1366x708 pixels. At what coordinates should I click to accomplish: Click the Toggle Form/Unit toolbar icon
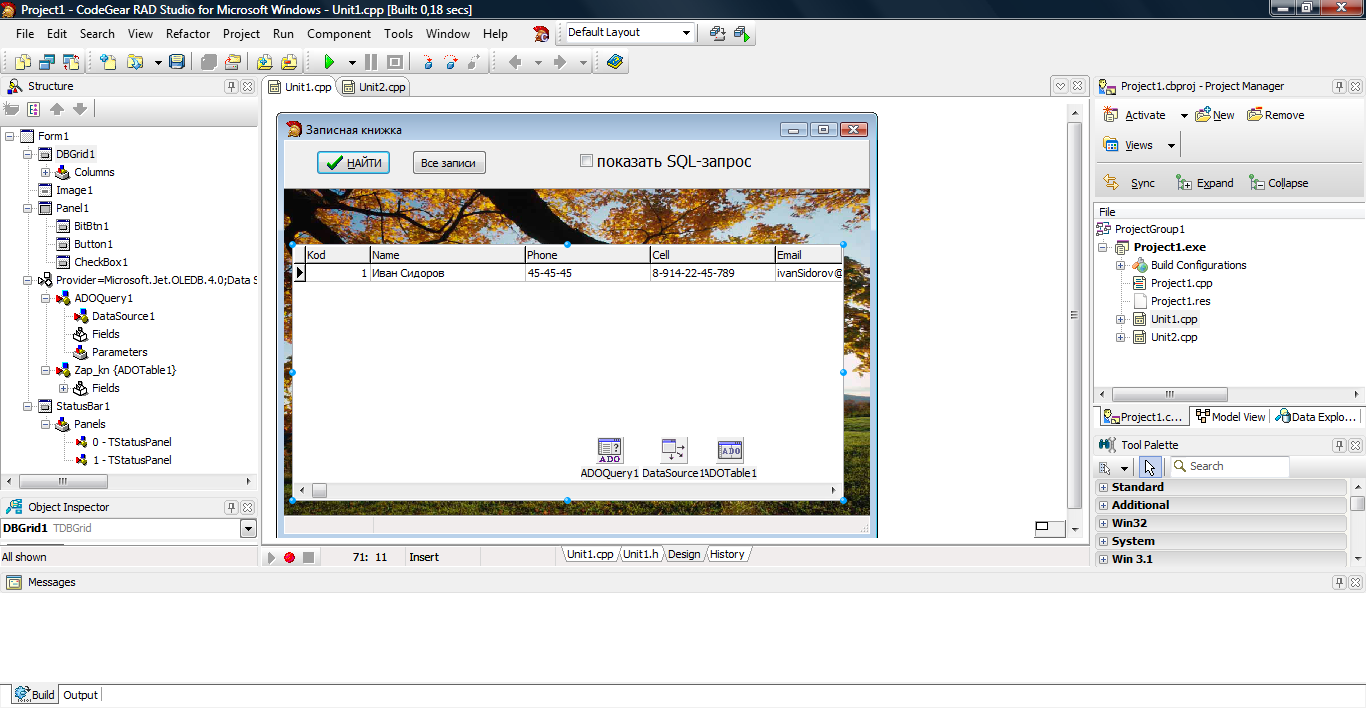(69, 62)
